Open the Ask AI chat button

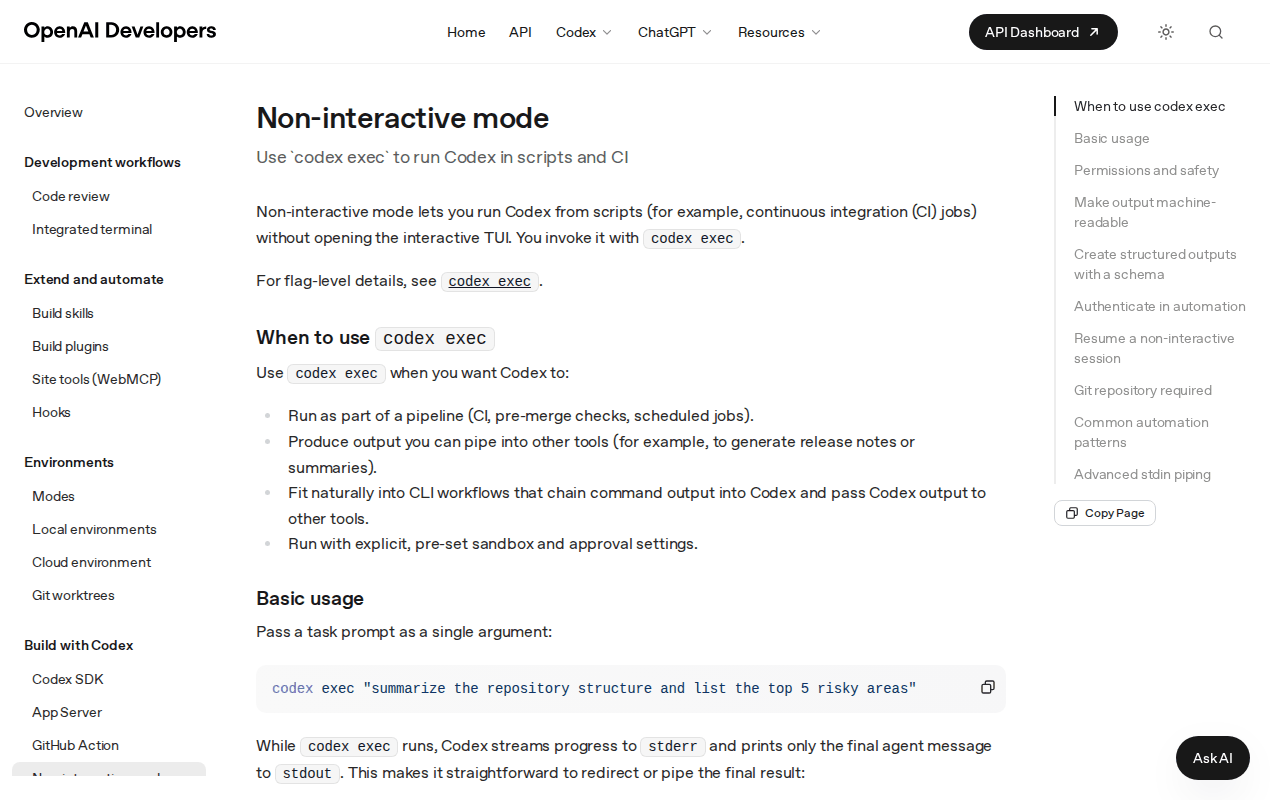[x=1213, y=758]
